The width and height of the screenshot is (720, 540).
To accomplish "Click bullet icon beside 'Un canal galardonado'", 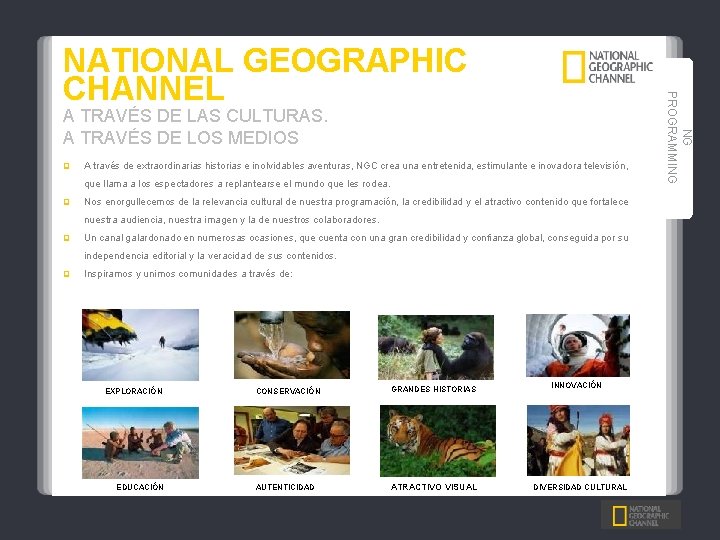I will (x=67, y=238).
